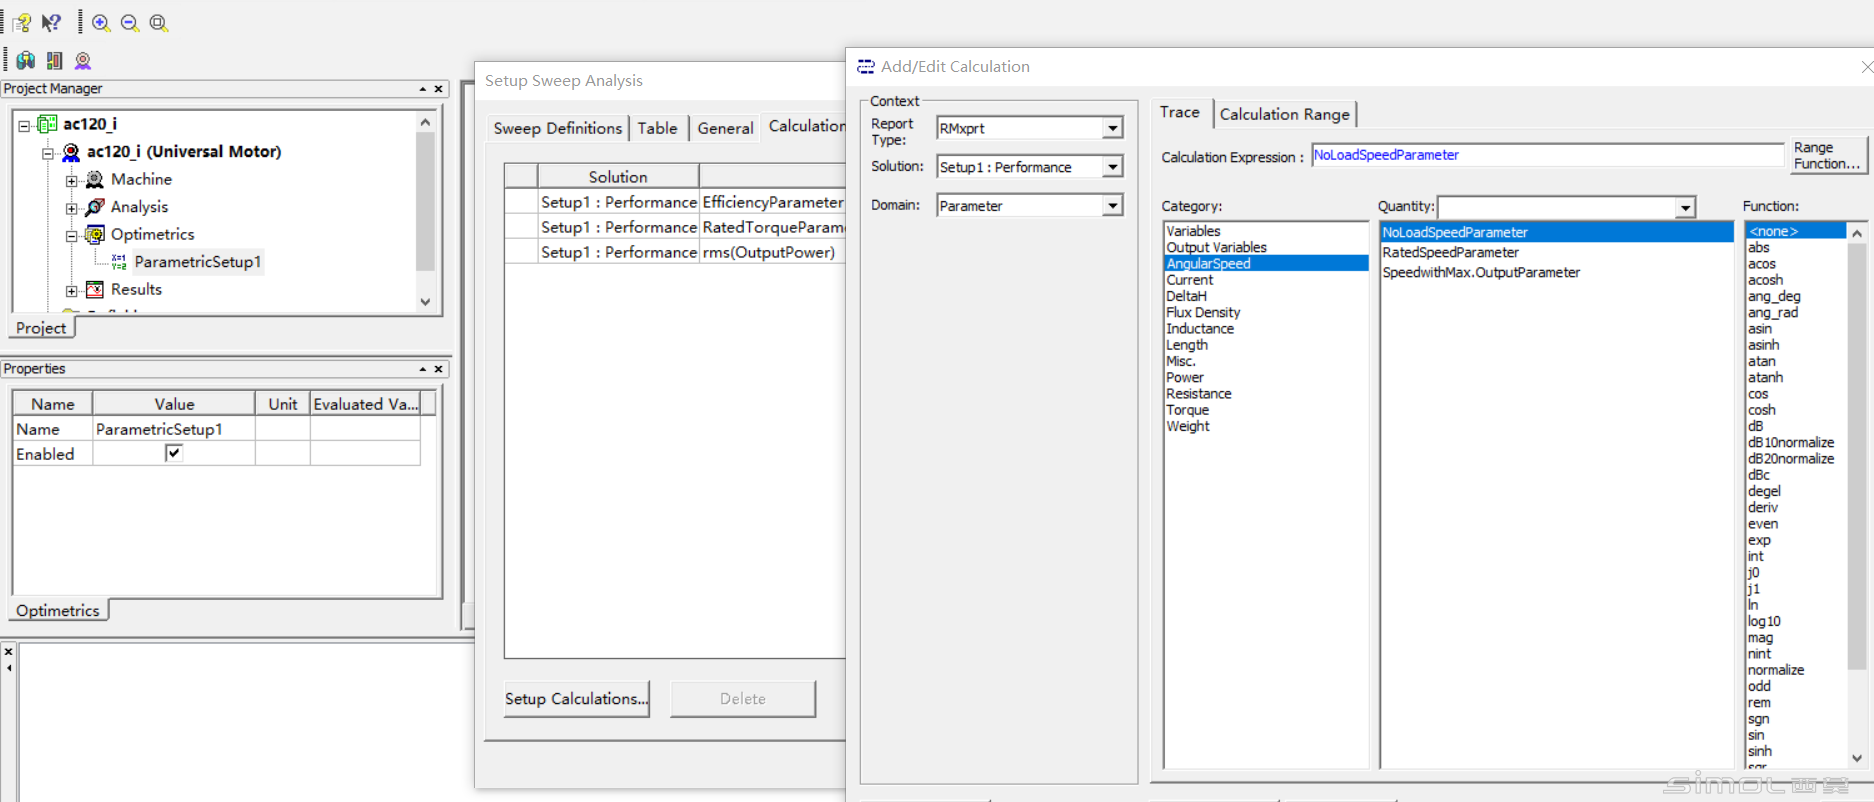This screenshot has height=802, width=1874.
Task: Open the Domain dropdown set to Parameter
Action: (1113, 206)
